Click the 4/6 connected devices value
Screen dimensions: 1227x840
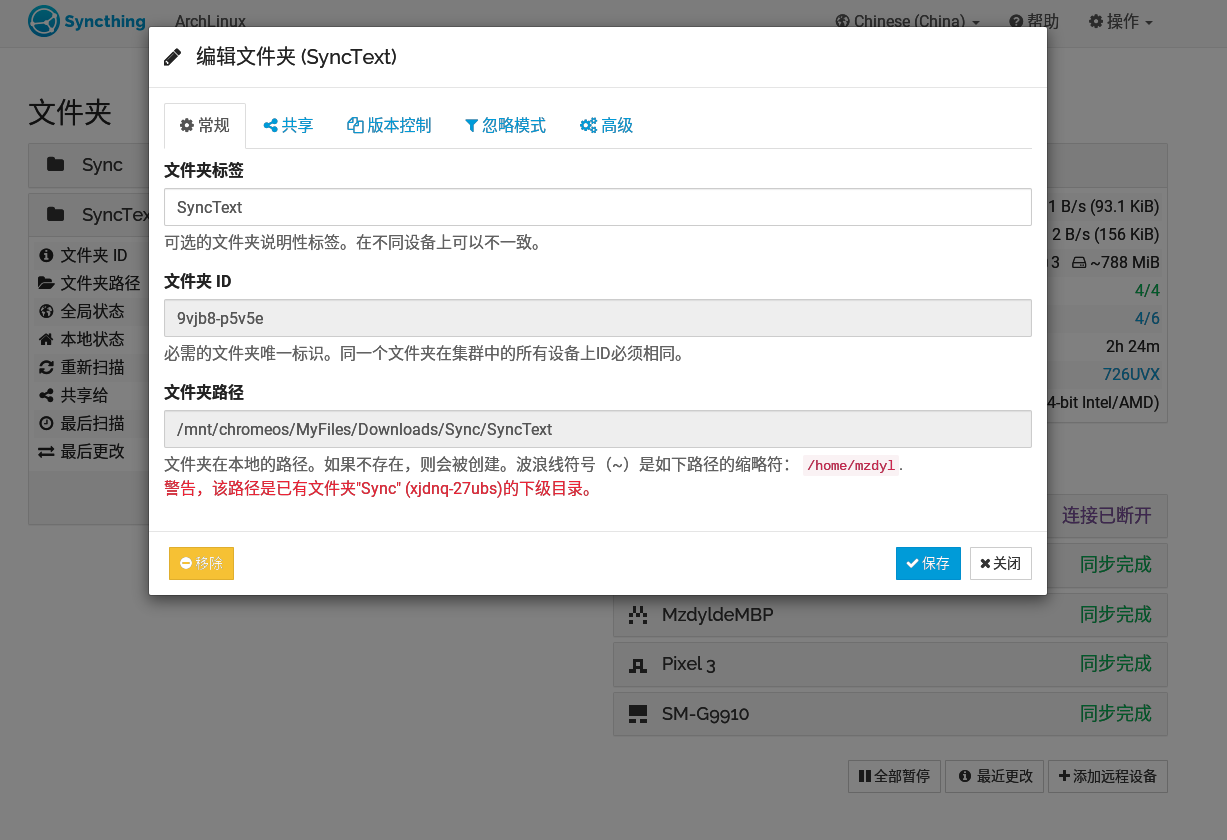click(1147, 318)
